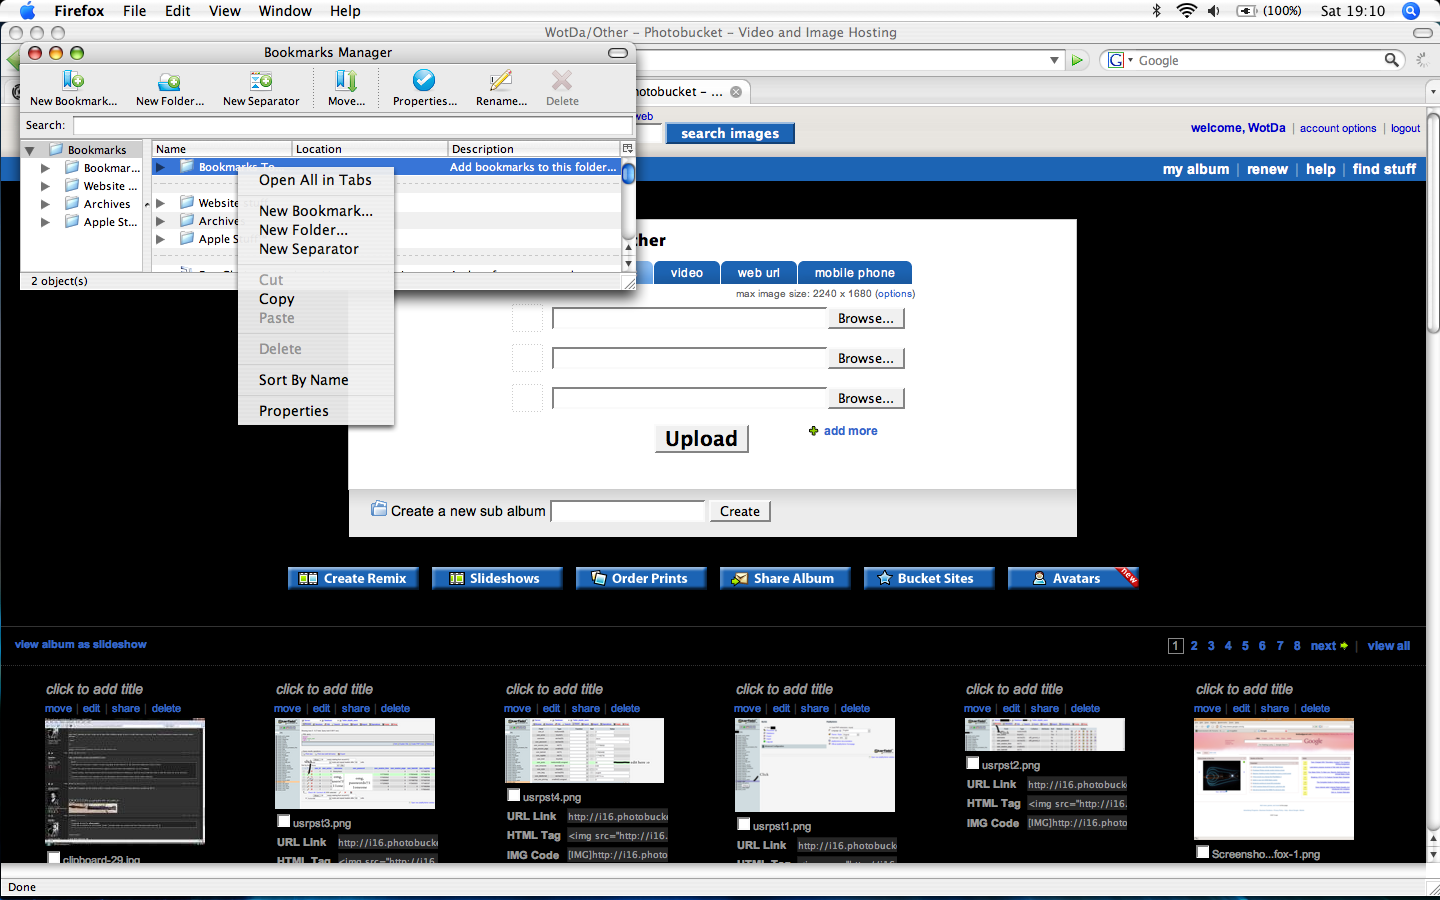Click the first Browse... button
This screenshot has height=900, width=1440.
(x=866, y=318)
